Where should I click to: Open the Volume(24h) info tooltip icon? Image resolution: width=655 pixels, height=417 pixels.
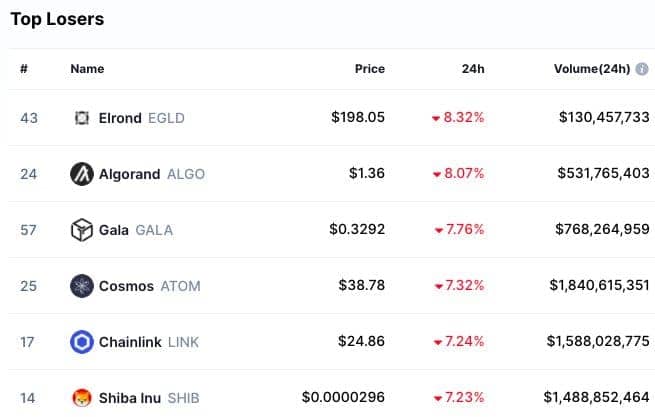click(642, 69)
